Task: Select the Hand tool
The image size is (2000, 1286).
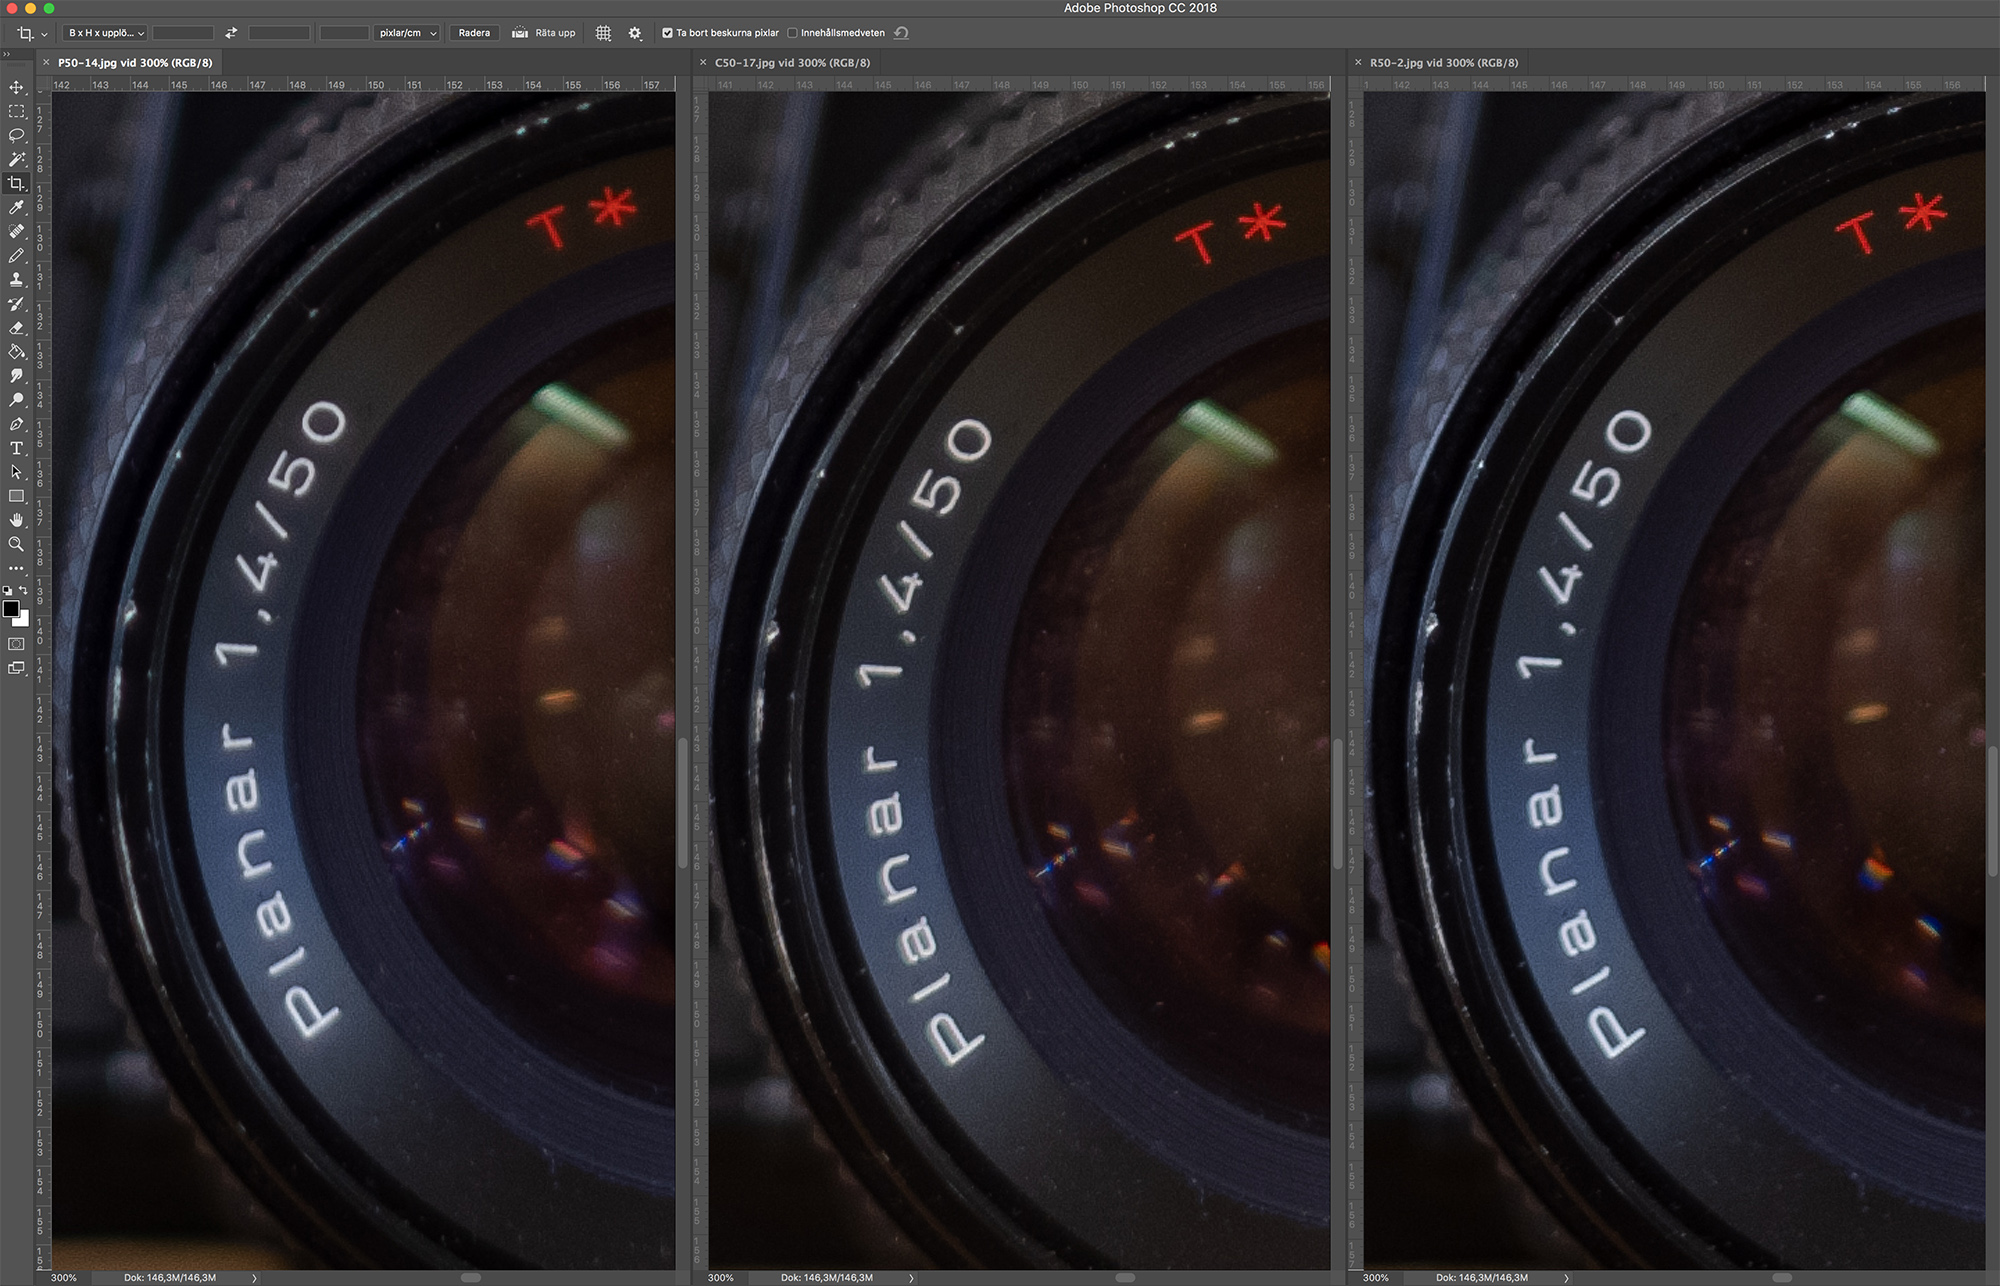Action: coord(16,520)
